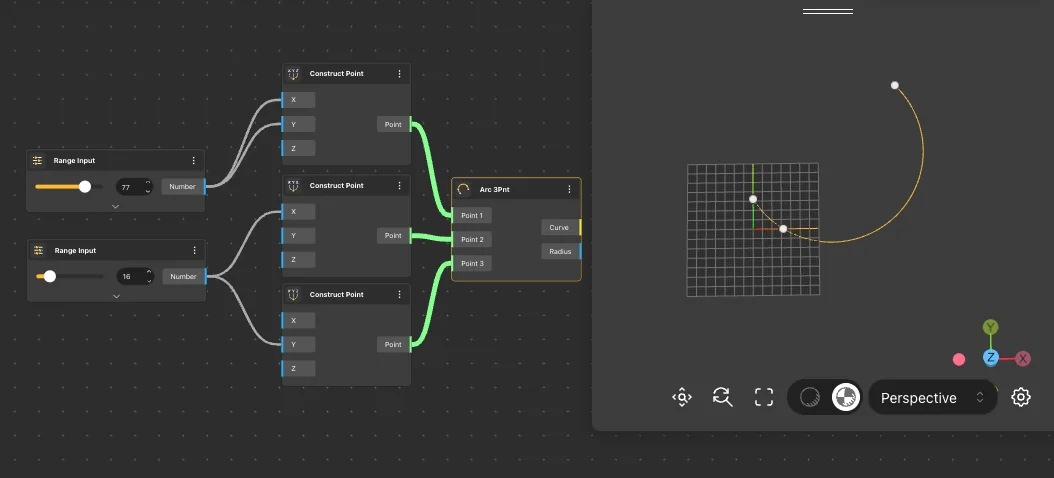
Task: Expand the bottom Range Input chevron
Action: click(116, 296)
